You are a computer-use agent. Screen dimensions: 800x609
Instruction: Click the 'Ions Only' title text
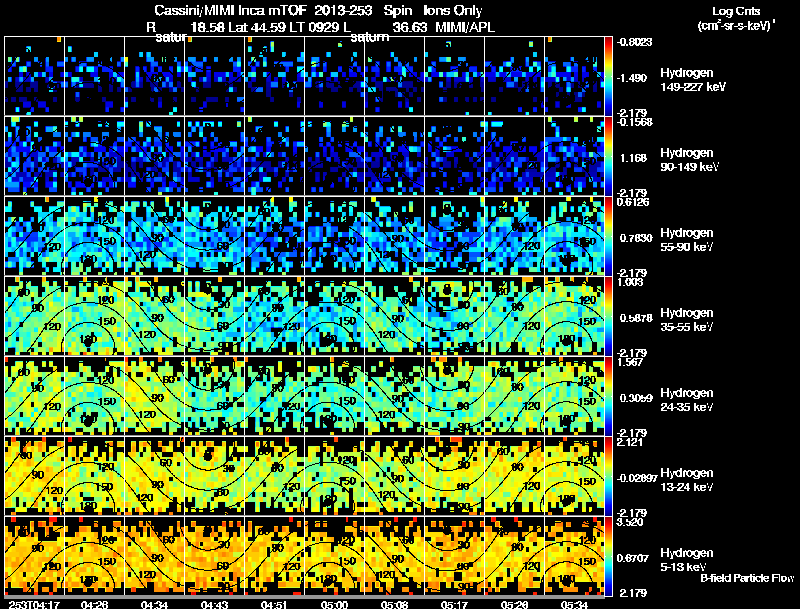tap(452, 11)
